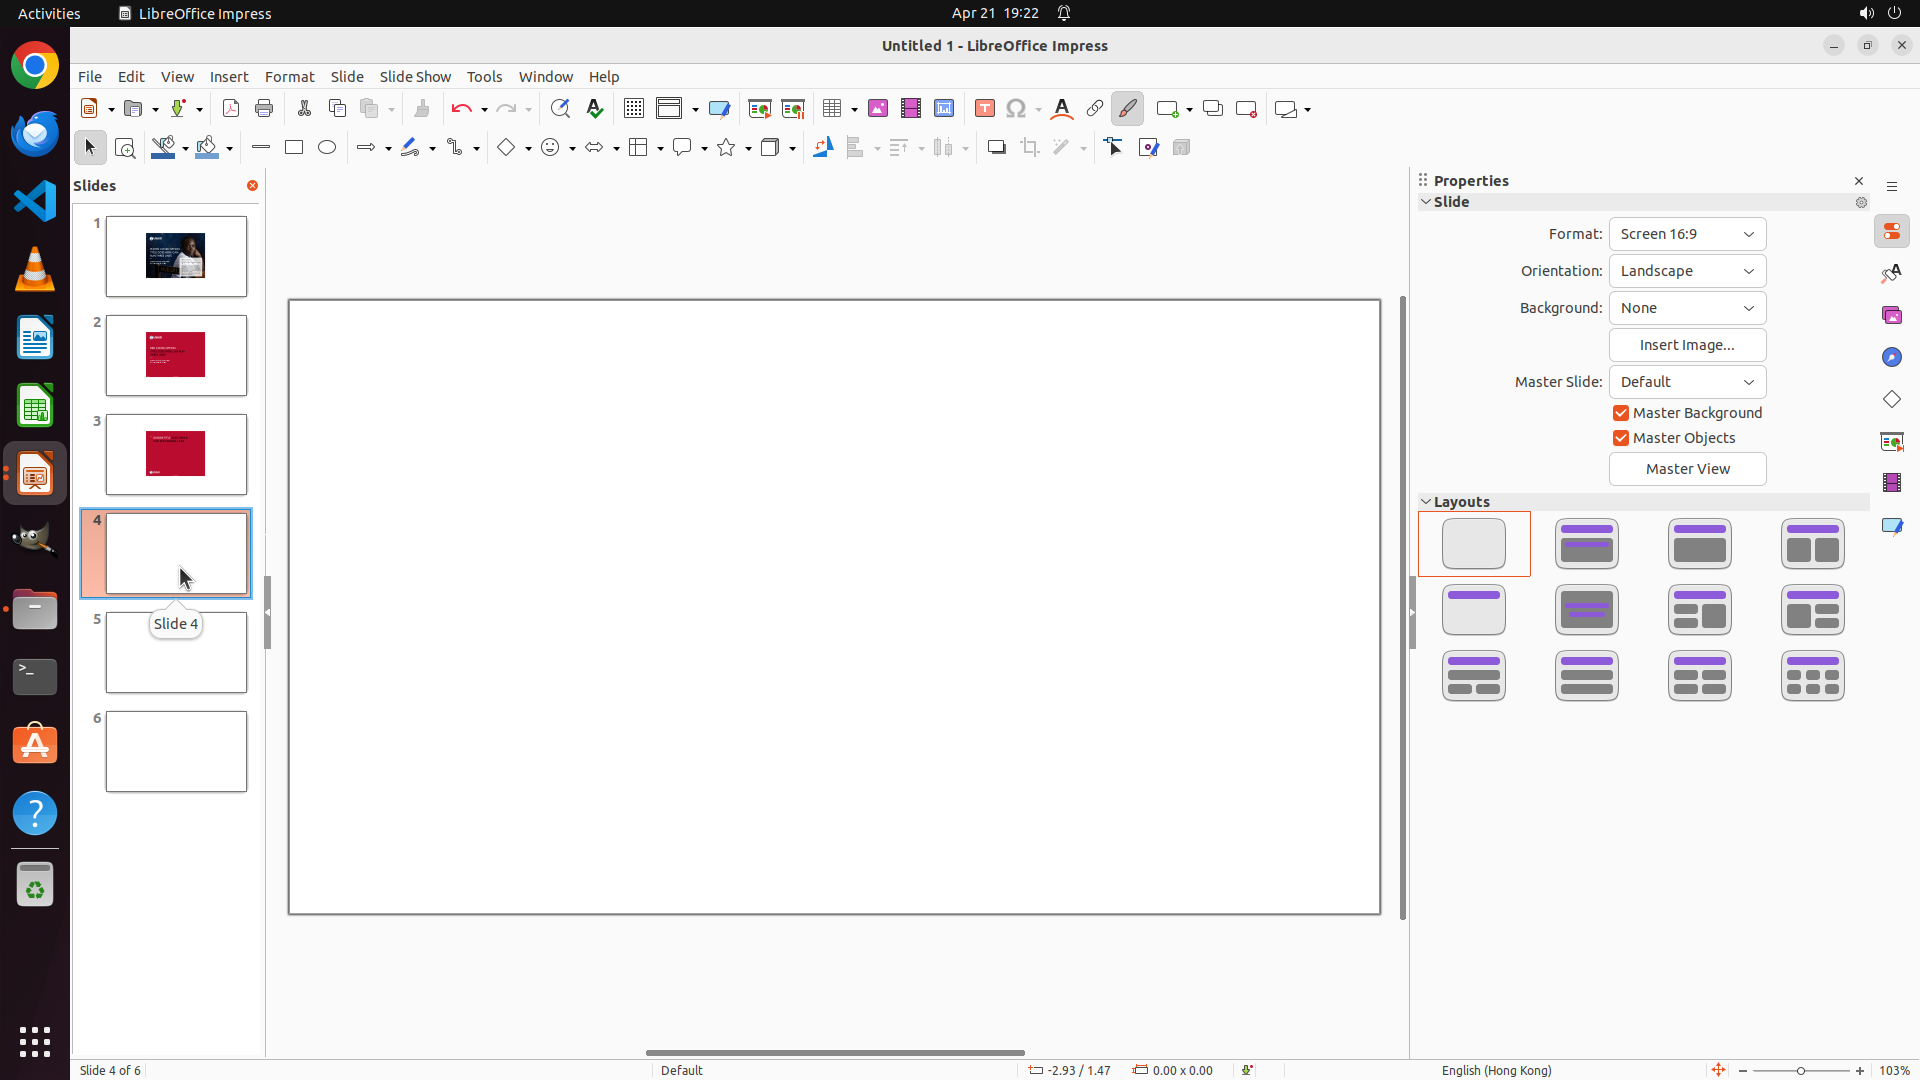The width and height of the screenshot is (1920, 1080).
Task: Uncheck the Master Background checkbox
Action: click(x=1621, y=413)
